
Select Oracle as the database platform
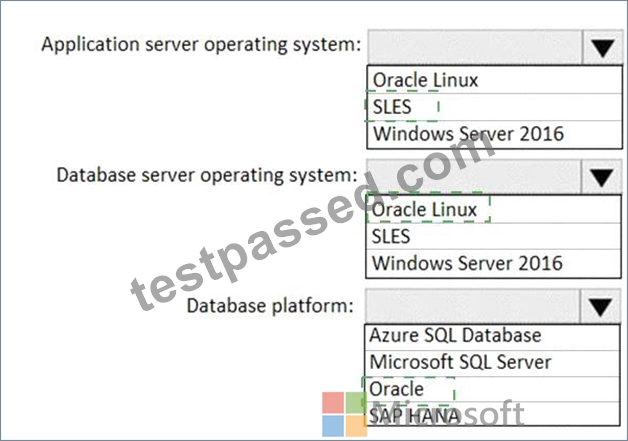(492, 389)
